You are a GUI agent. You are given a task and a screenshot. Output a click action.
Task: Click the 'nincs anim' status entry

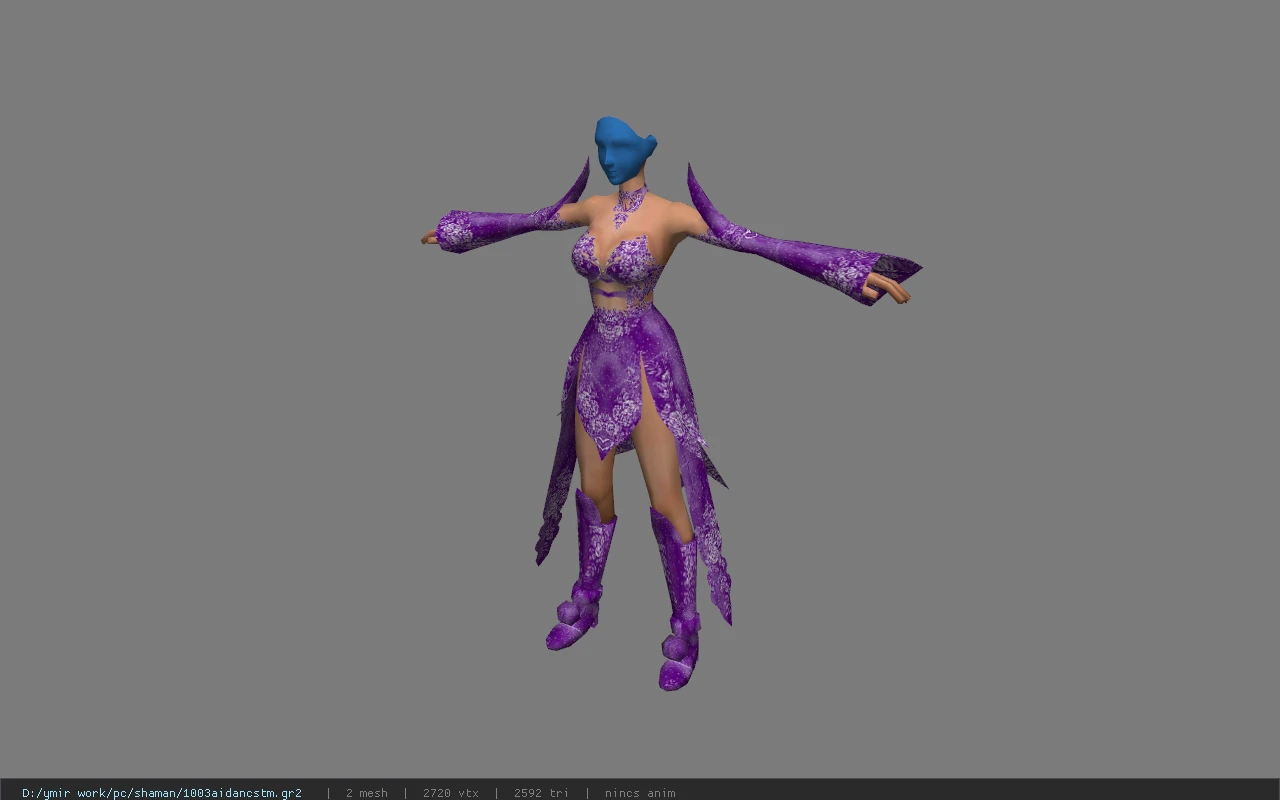(640, 793)
